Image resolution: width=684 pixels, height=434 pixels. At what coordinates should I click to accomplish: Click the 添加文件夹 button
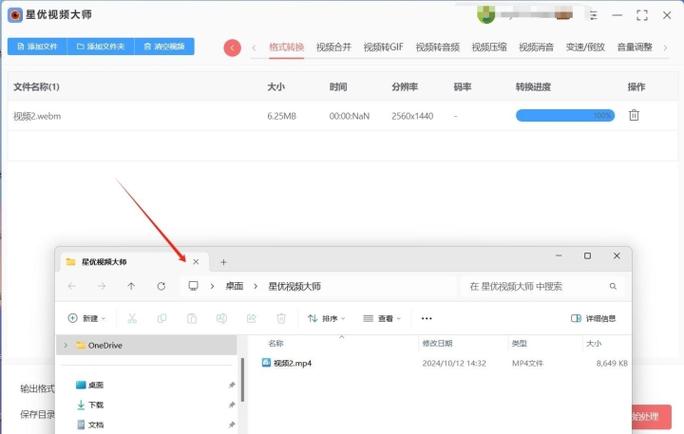click(x=101, y=46)
